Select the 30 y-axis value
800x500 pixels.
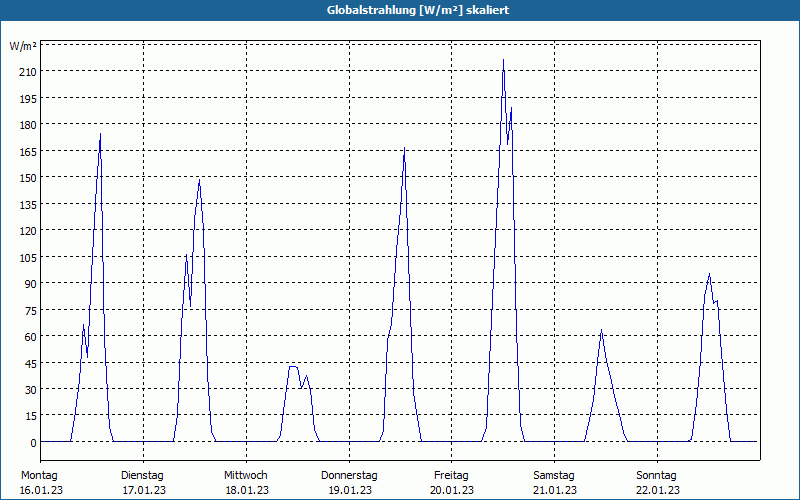click(x=31, y=390)
